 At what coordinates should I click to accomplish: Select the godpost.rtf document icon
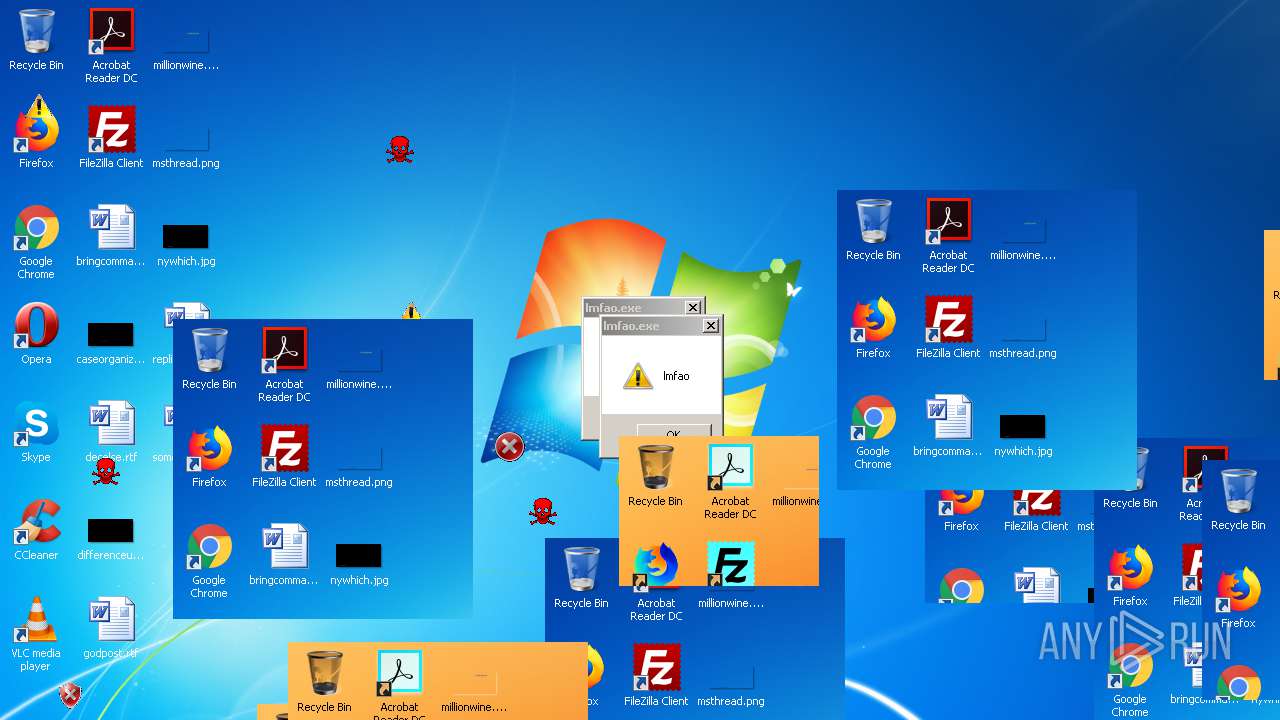coord(111,621)
